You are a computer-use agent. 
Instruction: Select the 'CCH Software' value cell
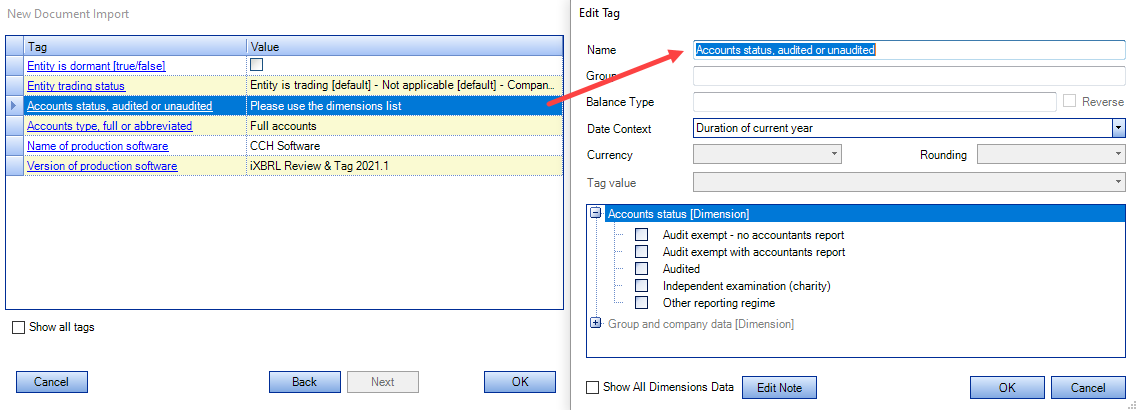tap(405, 146)
